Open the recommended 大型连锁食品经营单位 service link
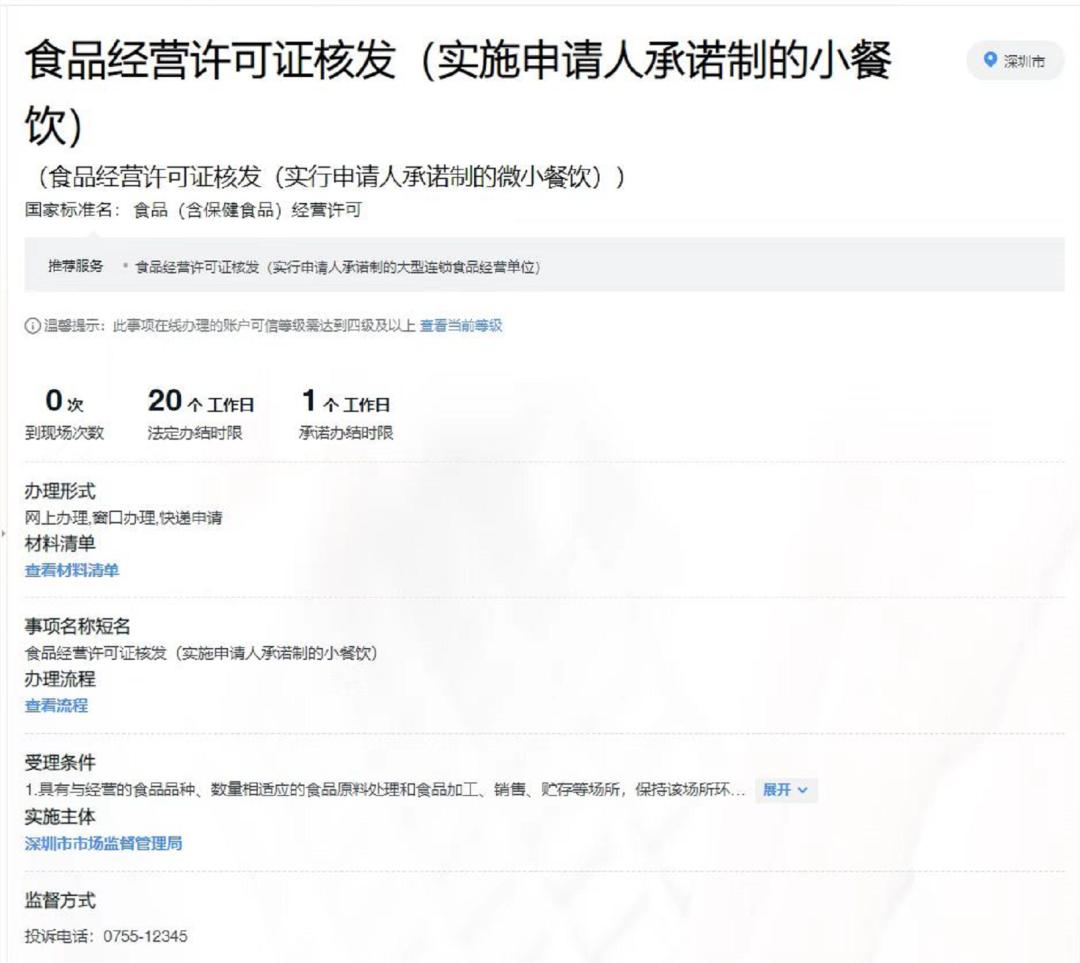This screenshot has width=1080, height=963. [338, 266]
